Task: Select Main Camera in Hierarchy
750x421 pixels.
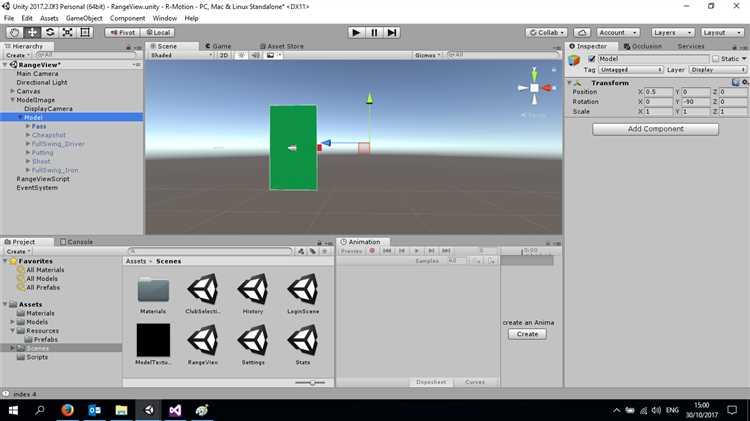Action: pos(37,74)
